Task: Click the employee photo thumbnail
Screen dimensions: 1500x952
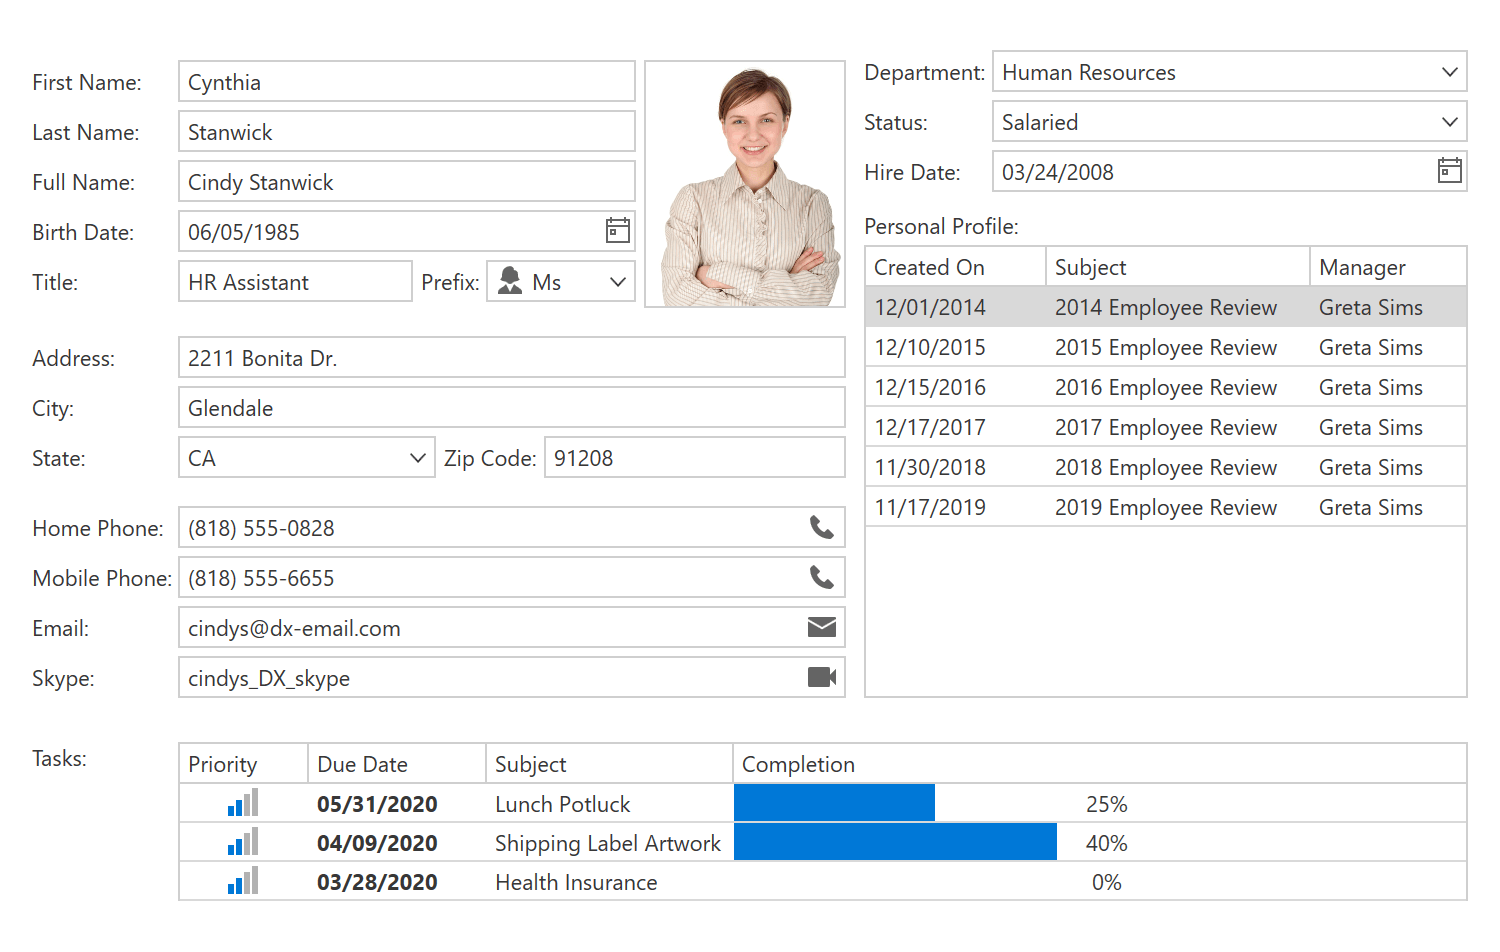Action: (x=745, y=183)
